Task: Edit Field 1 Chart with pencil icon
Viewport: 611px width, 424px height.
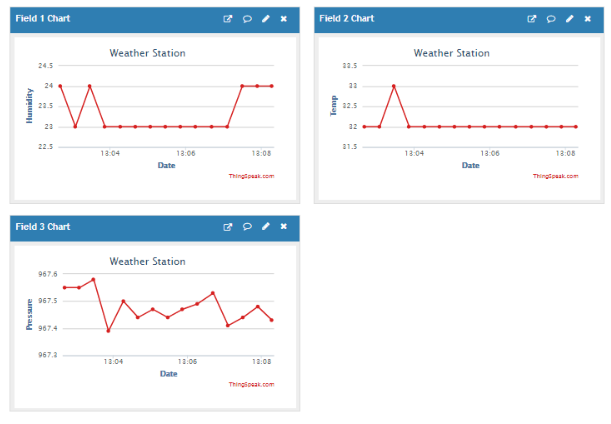Action: point(265,18)
